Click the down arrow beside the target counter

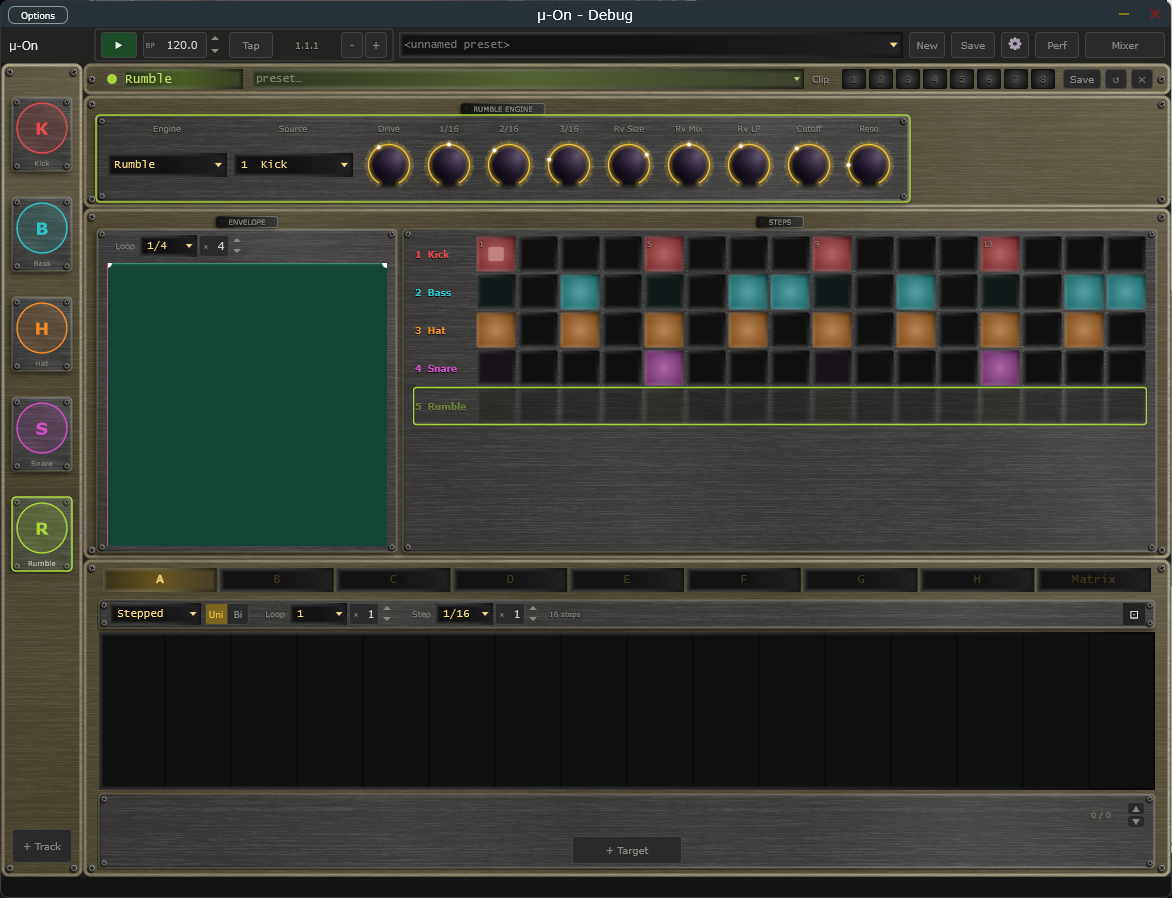[1135, 822]
